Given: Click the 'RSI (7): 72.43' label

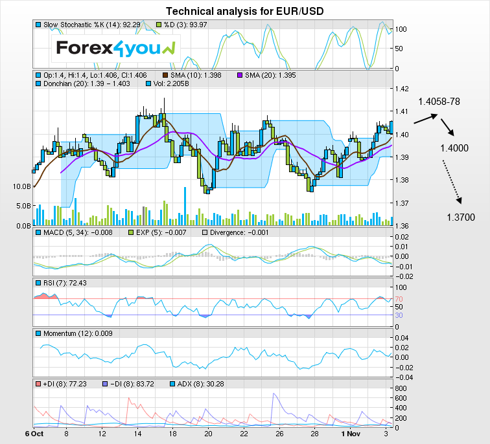Looking at the screenshot, I should coord(65,283).
